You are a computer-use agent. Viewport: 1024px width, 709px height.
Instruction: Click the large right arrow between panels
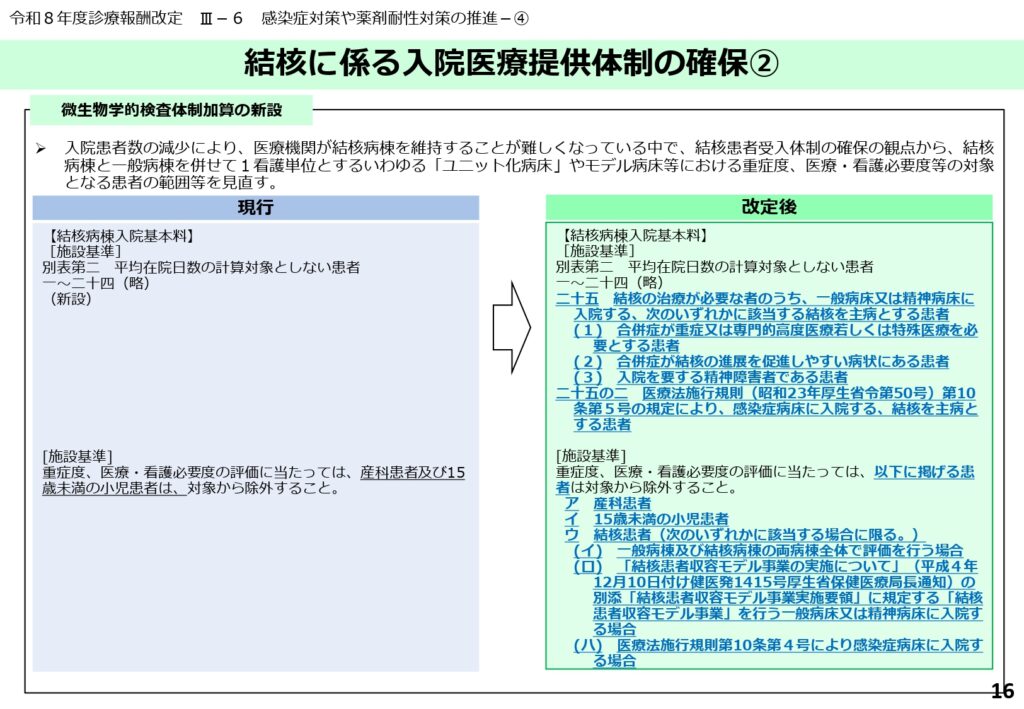point(511,327)
